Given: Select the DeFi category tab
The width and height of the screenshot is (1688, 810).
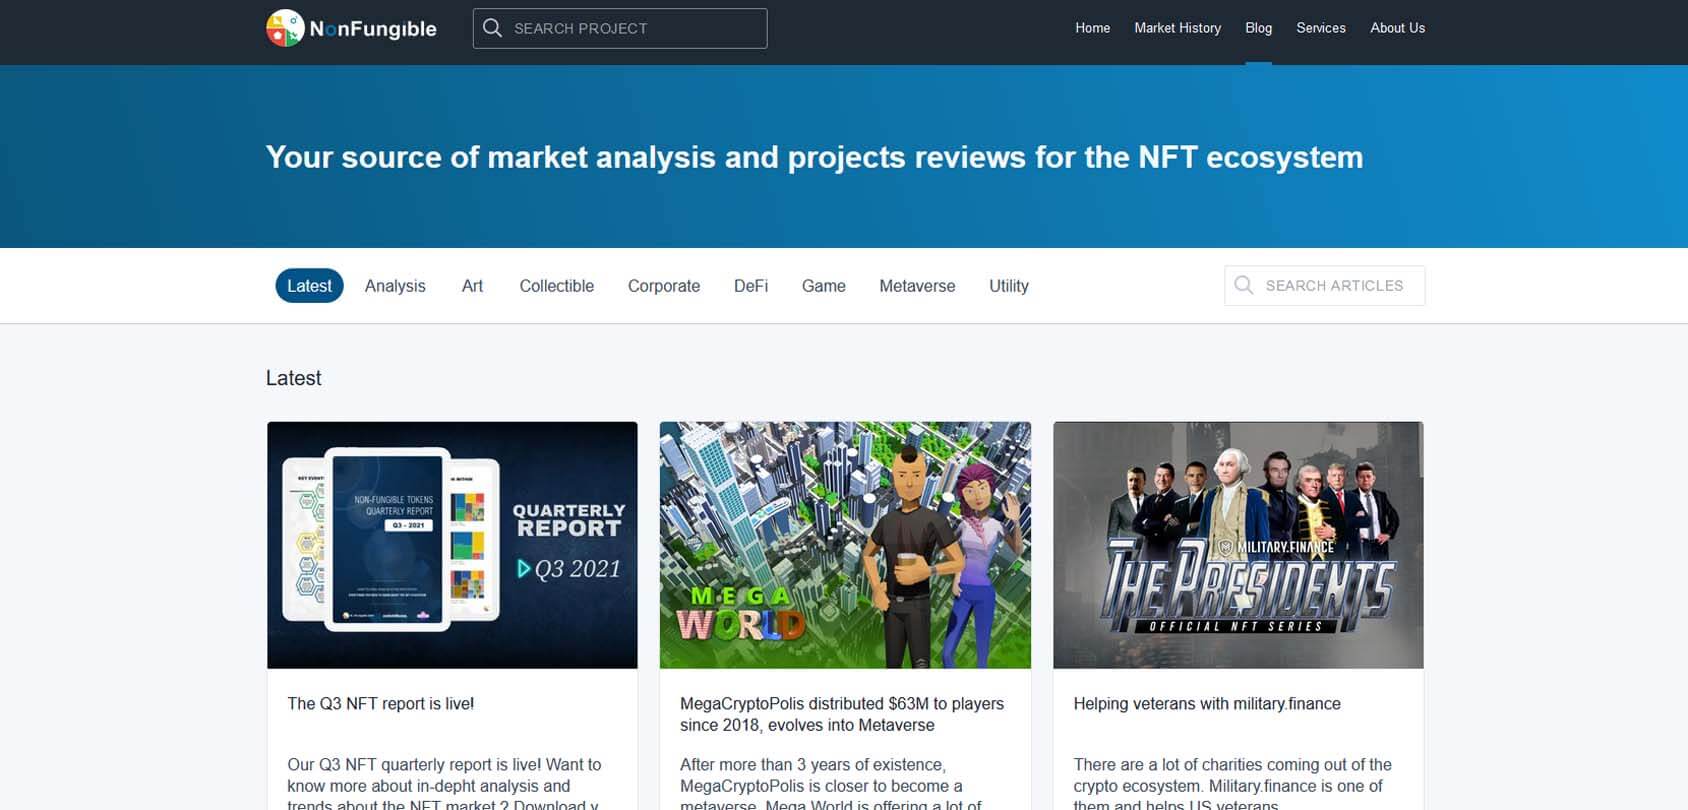Looking at the screenshot, I should pos(751,286).
